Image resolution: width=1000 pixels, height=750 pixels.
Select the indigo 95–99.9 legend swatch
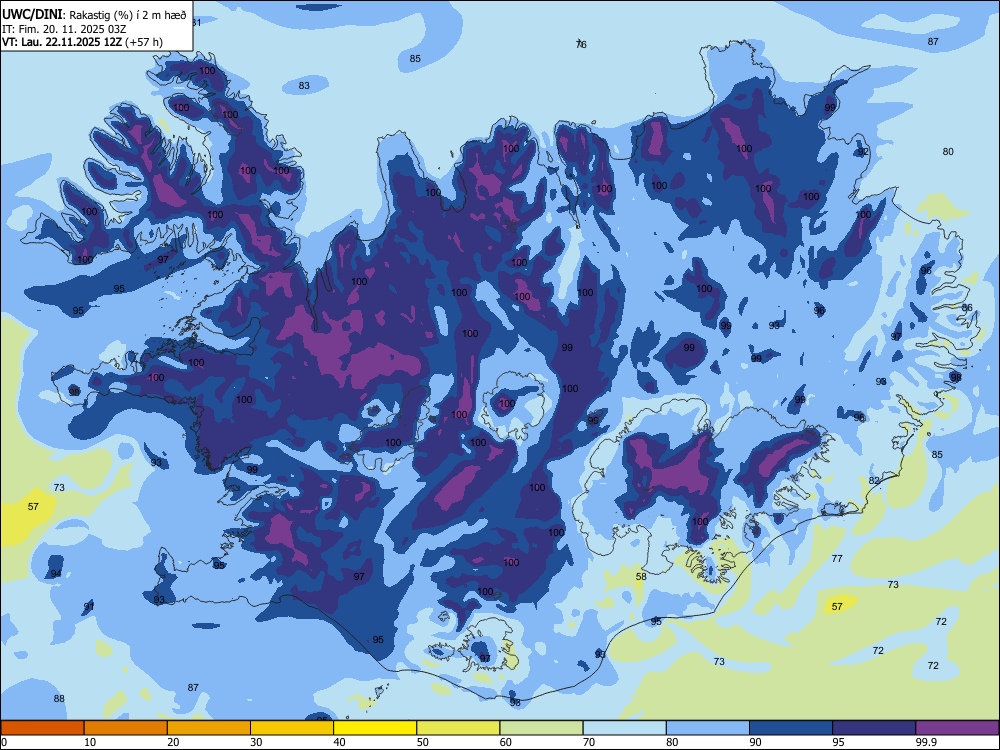pyautogui.click(x=874, y=728)
